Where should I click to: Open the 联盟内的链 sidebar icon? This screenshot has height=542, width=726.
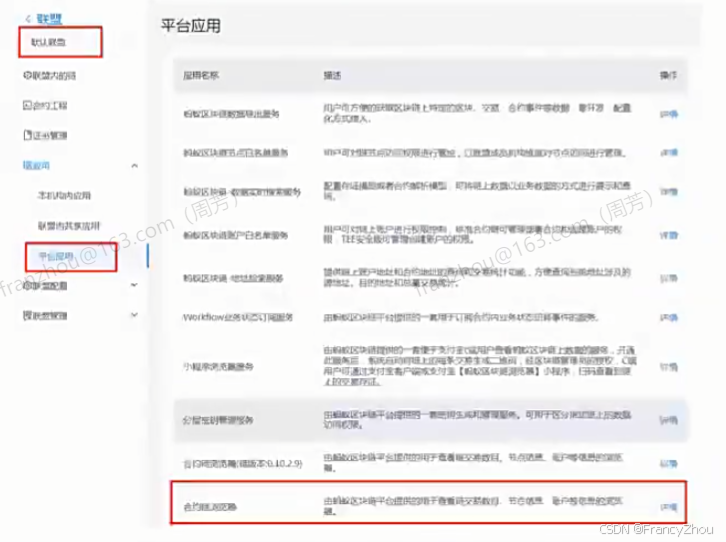coord(27,75)
